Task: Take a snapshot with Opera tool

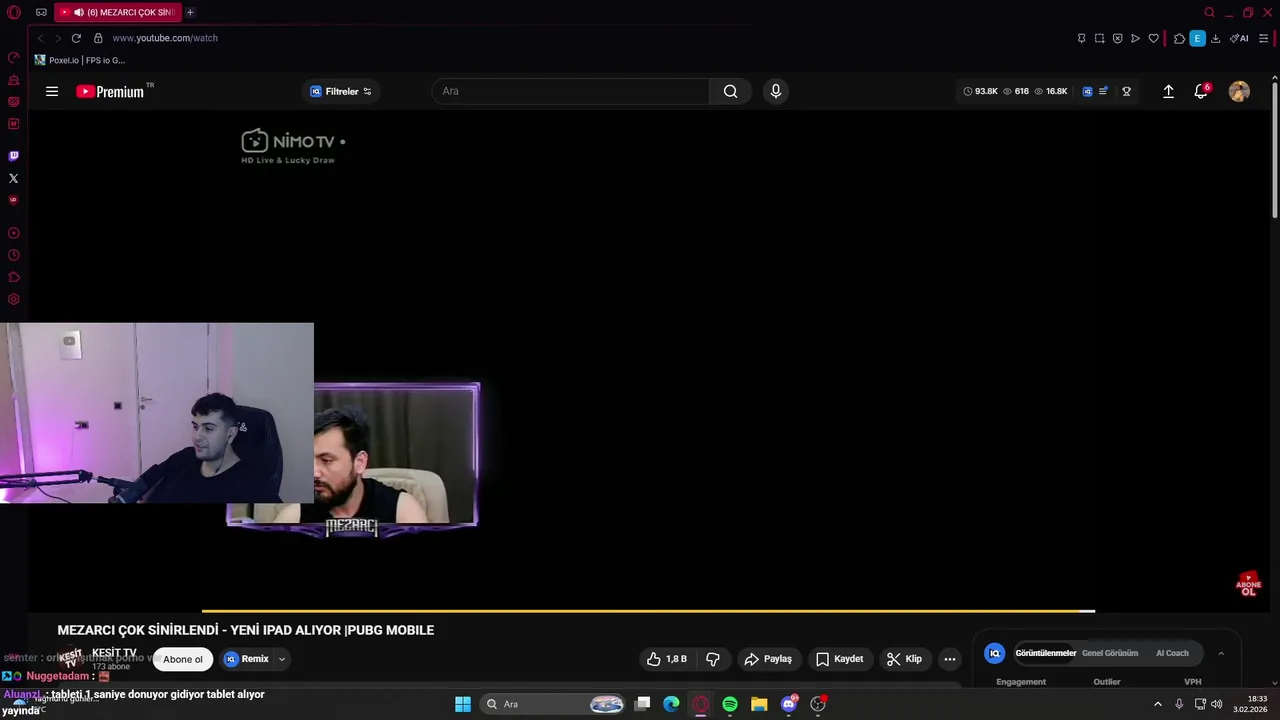Action: point(1099,38)
